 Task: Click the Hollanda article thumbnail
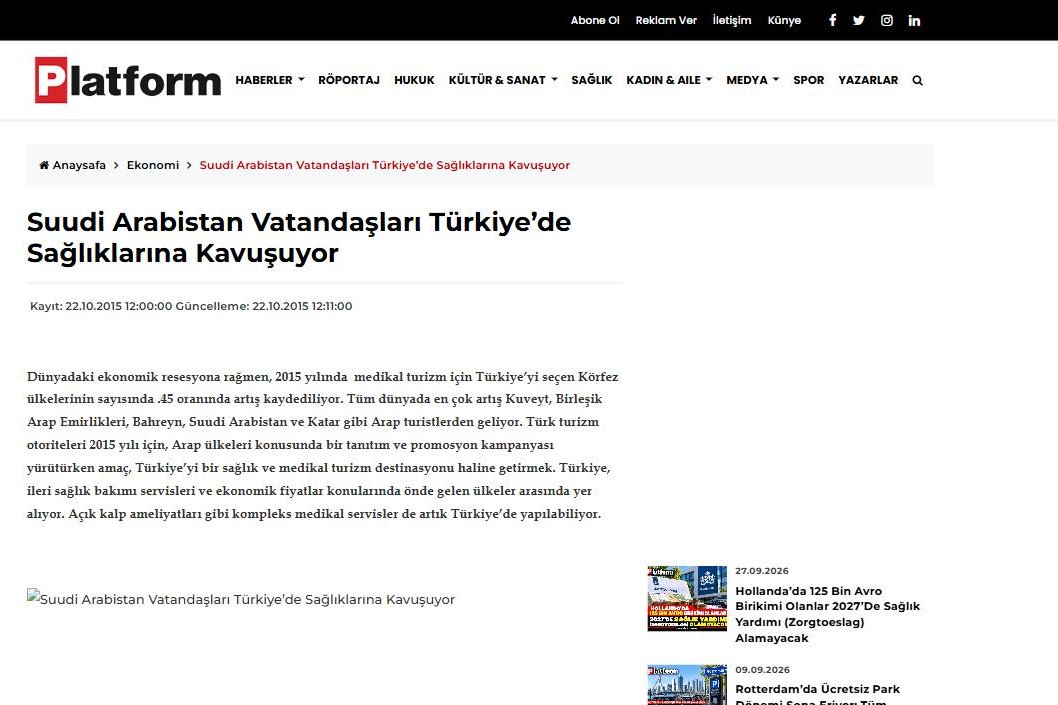coord(687,598)
